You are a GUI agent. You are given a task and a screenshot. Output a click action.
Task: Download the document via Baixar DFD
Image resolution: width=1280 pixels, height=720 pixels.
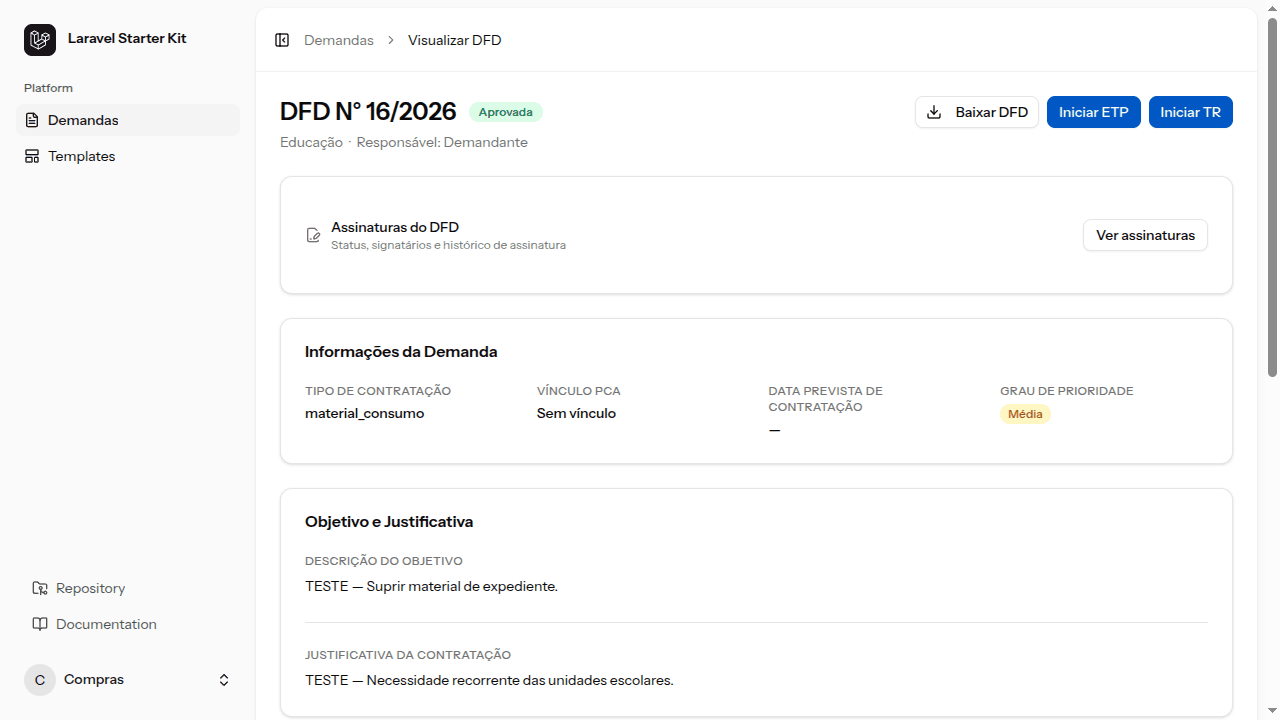click(x=977, y=112)
